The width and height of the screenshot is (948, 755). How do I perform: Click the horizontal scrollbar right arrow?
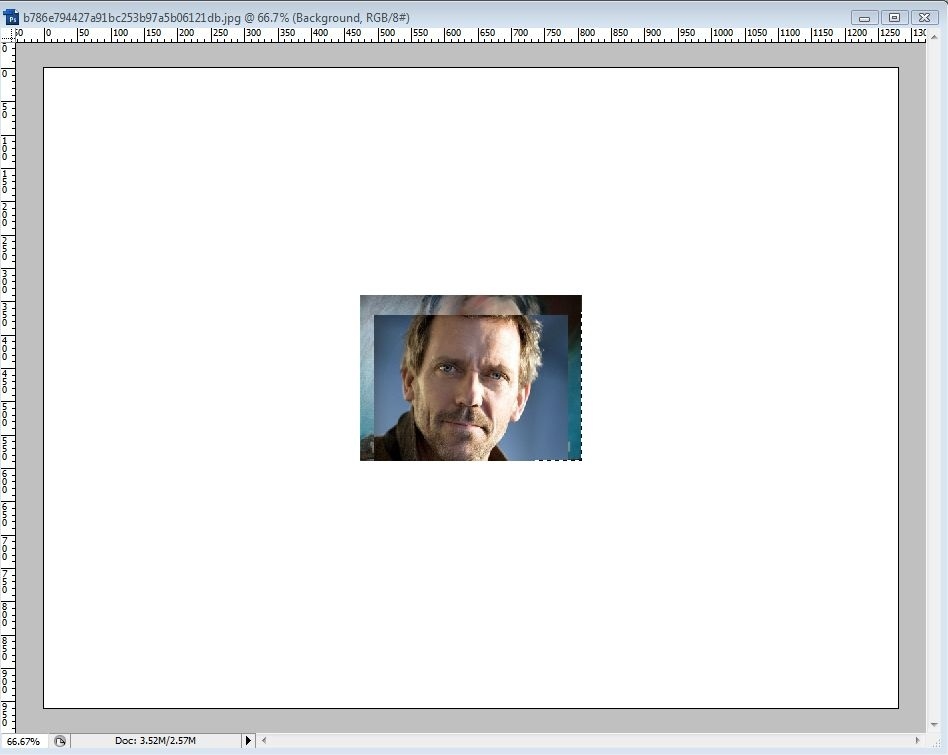[917, 740]
